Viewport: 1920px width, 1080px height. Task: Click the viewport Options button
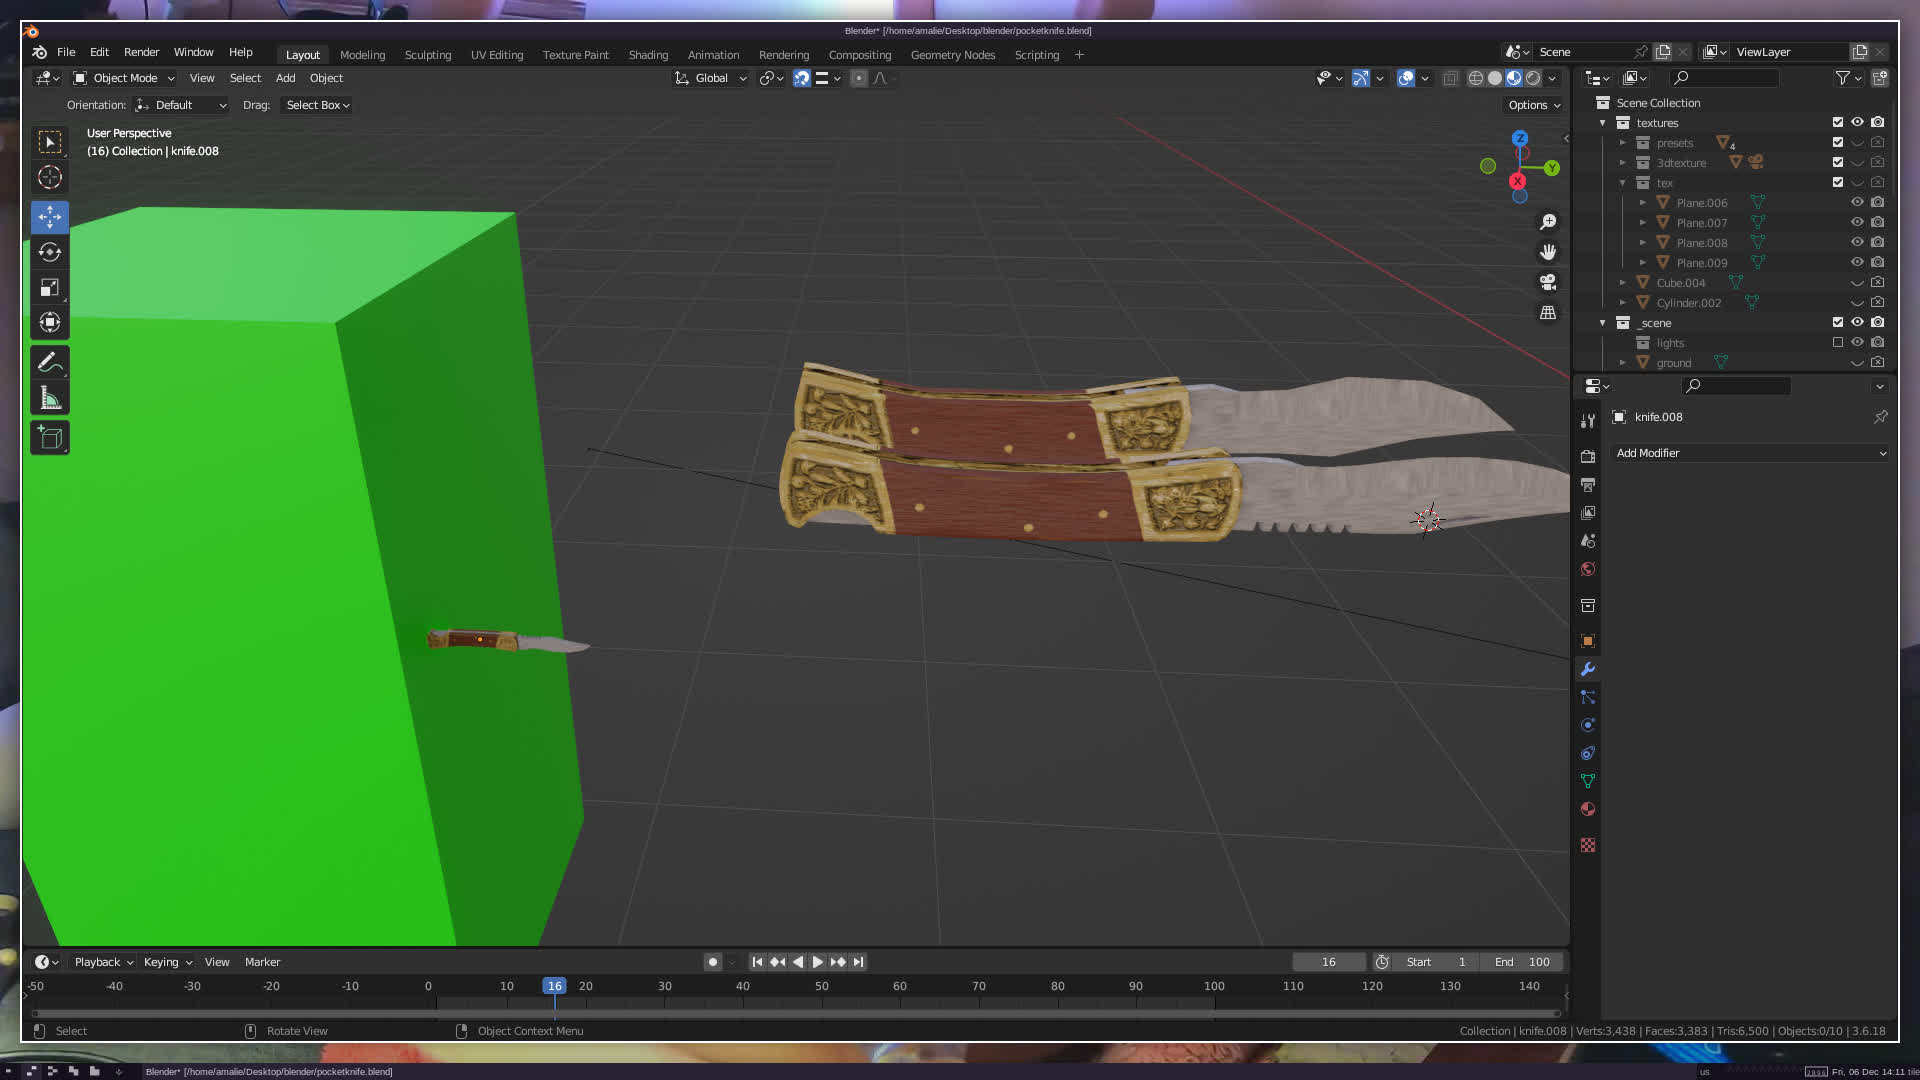coord(1534,105)
